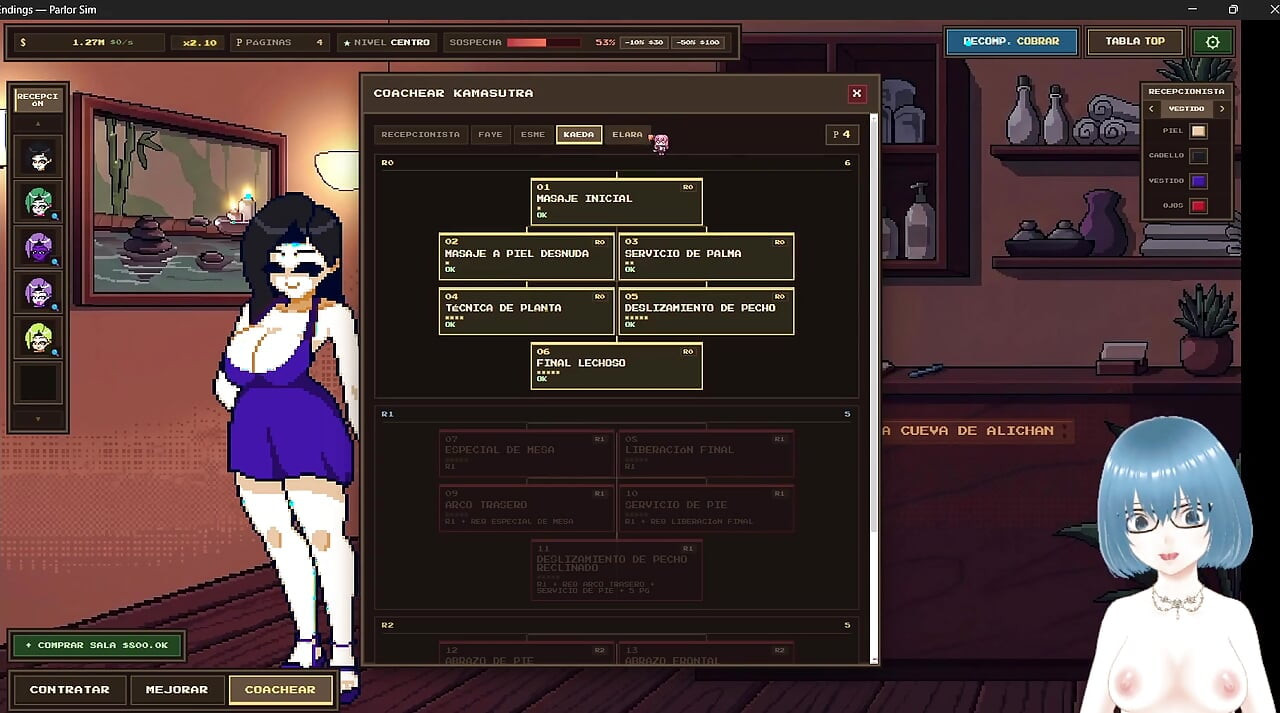Switch to the Faye tab
Image resolution: width=1280 pixels, height=713 pixels.
tap(490, 134)
